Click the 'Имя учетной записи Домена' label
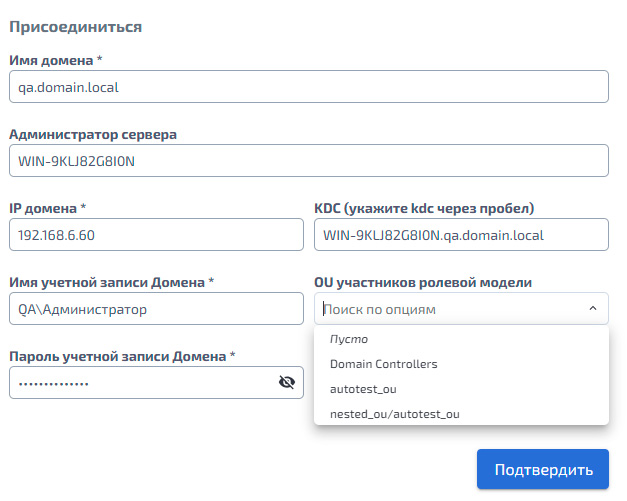Image resolution: width=627 pixels, height=501 pixels. tap(112, 282)
